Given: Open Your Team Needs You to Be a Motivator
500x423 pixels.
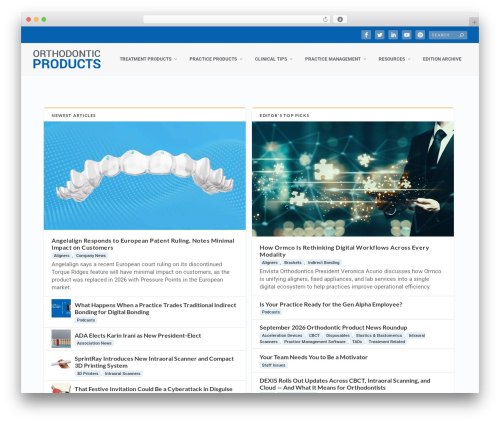Looking at the screenshot, I should tap(313, 357).
